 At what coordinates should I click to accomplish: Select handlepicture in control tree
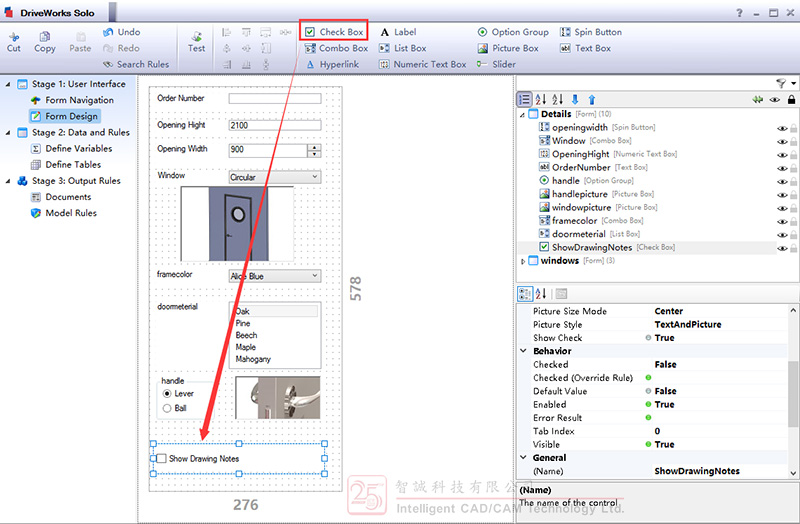point(580,194)
